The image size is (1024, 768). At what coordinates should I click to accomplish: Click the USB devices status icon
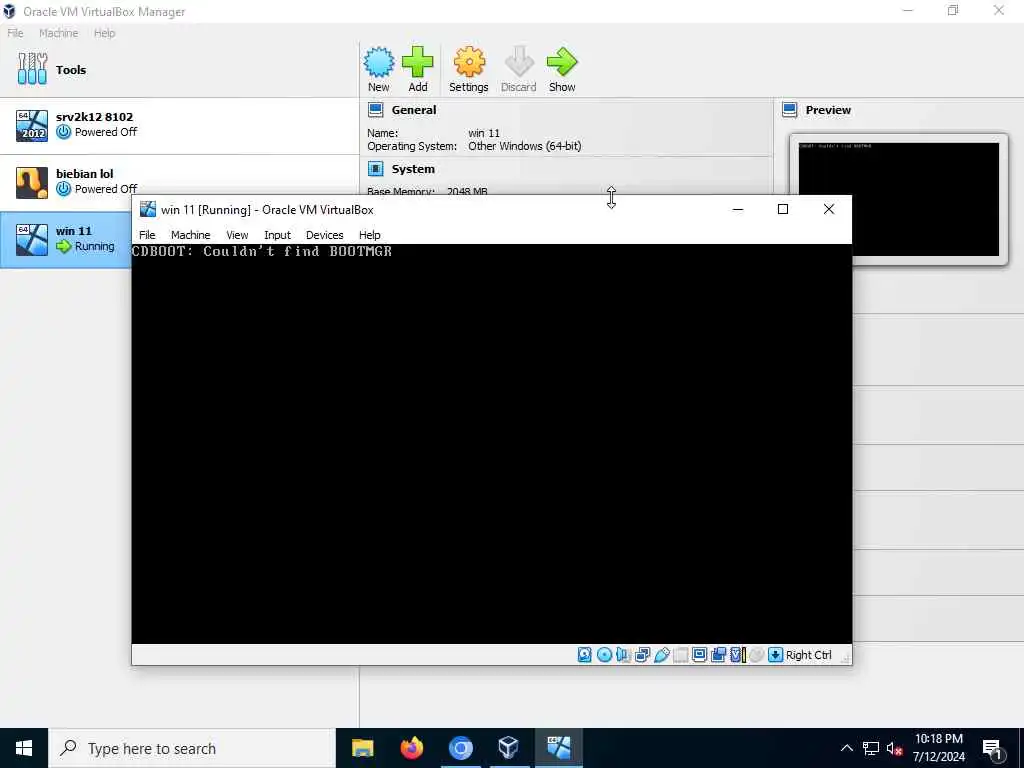(x=662, y=655)
